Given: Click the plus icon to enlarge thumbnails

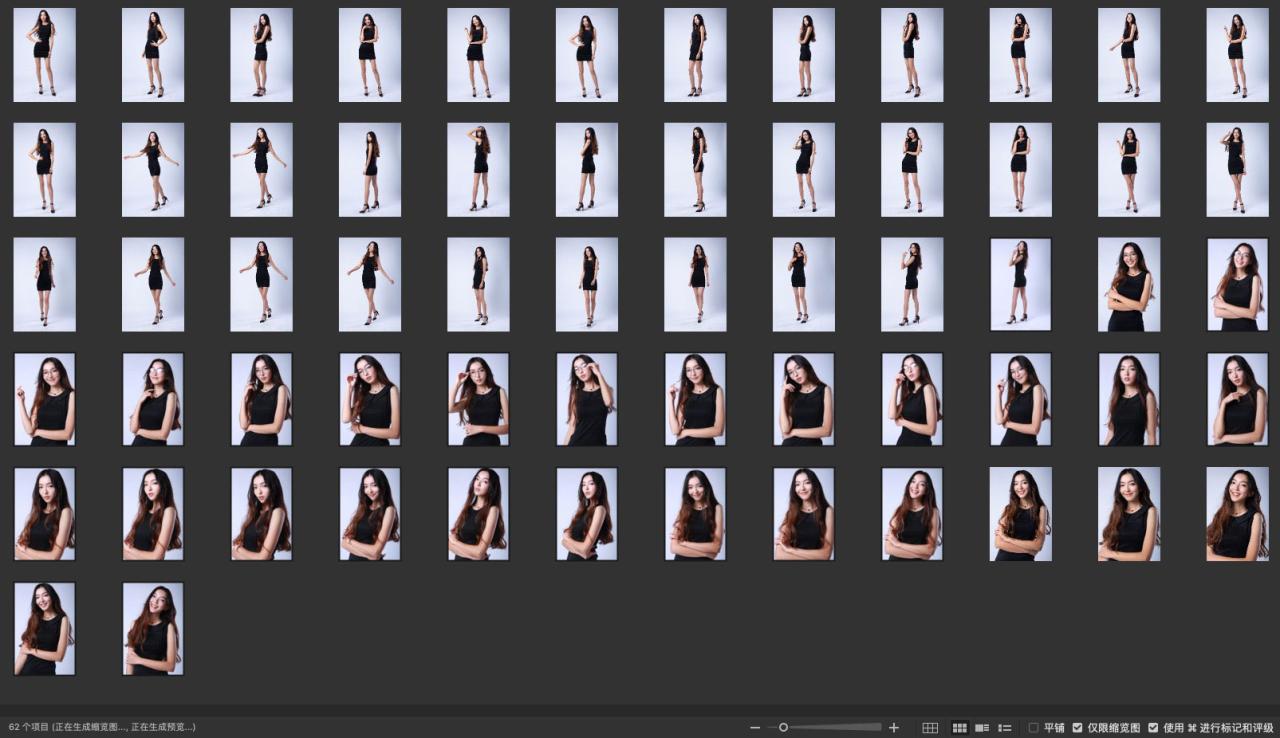Looking at the screenshot, I should point(894,728).
